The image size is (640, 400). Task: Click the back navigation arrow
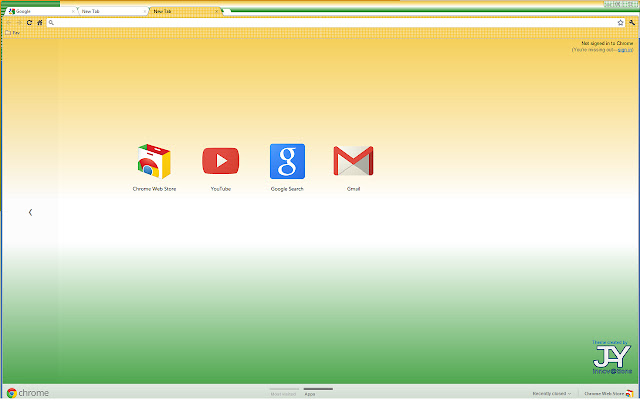(9, 23)
